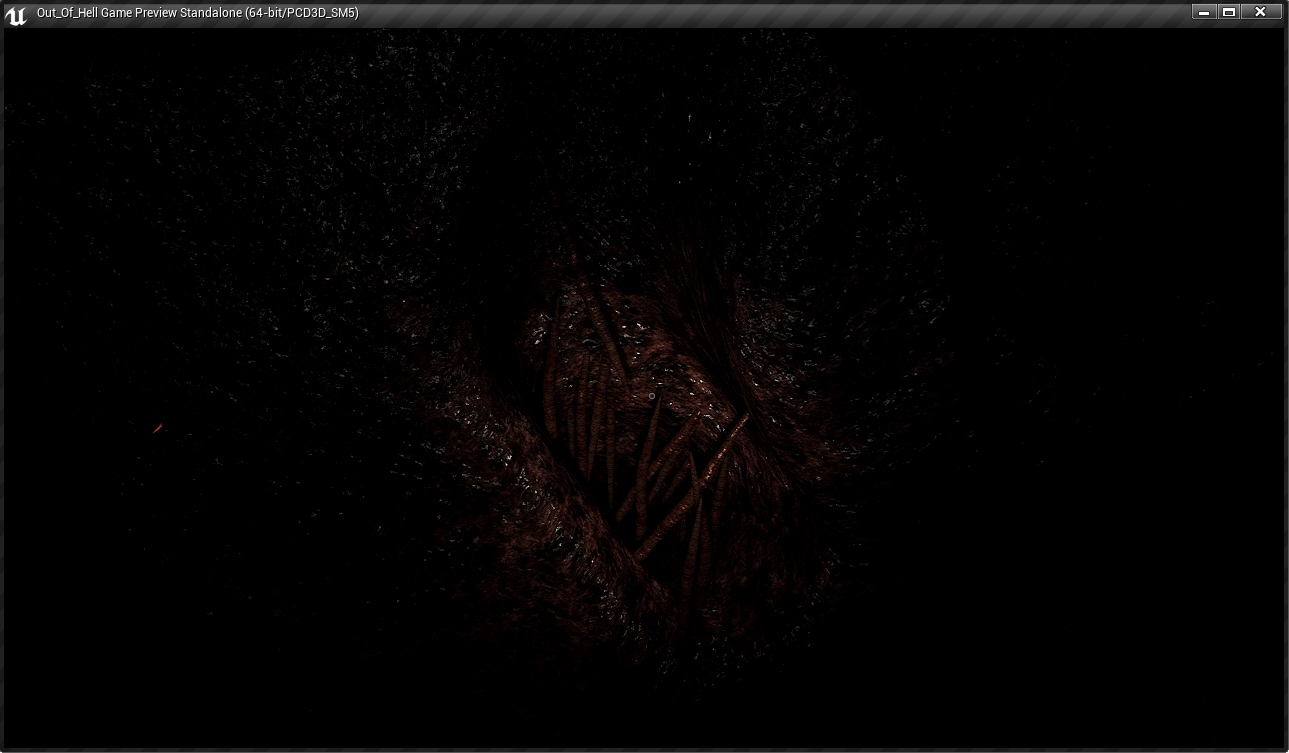The width and height of the screenshot is (1289, 753).
Task: Click the empty middle of the title bar
Action: pyautogui.click(x=750, y=13)
